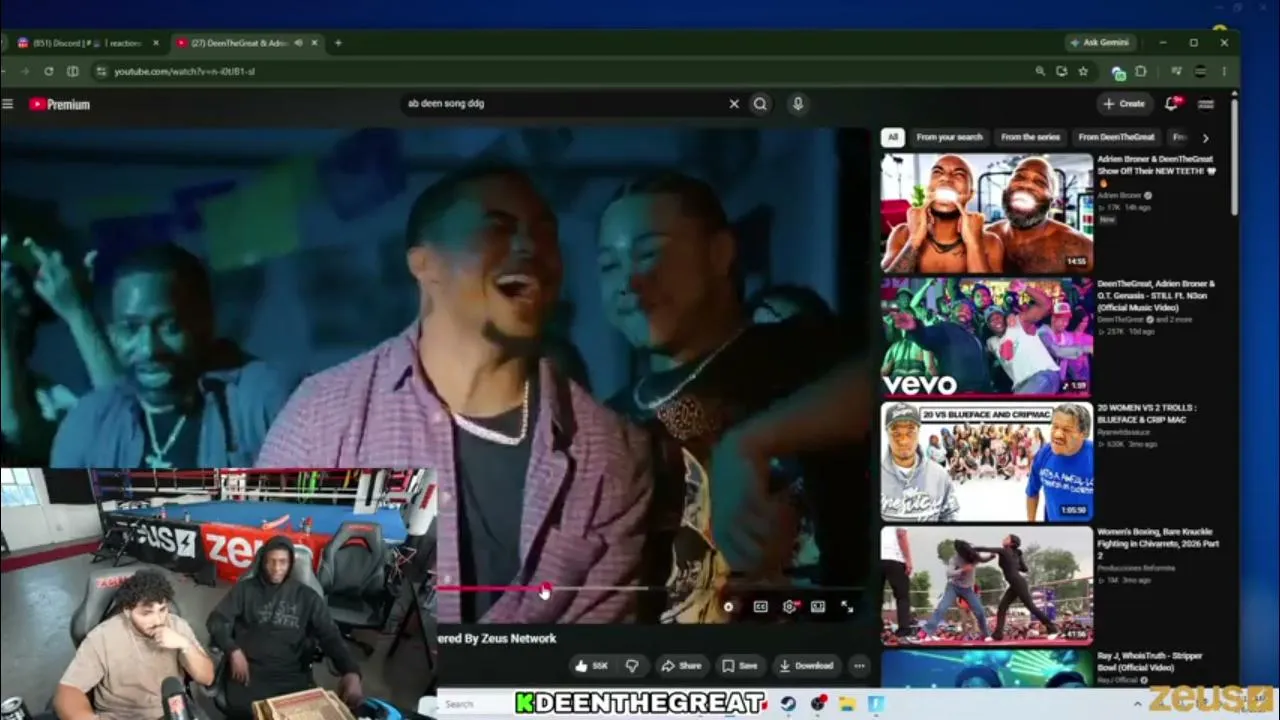Enter fullscreen video mode
1280x720 pixels.
847,607
